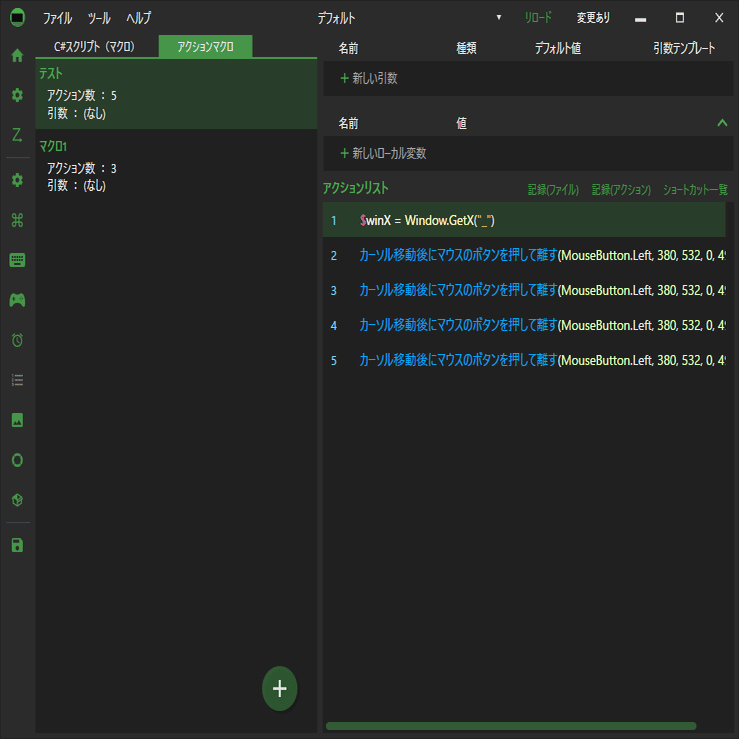739x739 pixels.
Task: Select the テスト macro in list
Action: [176, 94]
